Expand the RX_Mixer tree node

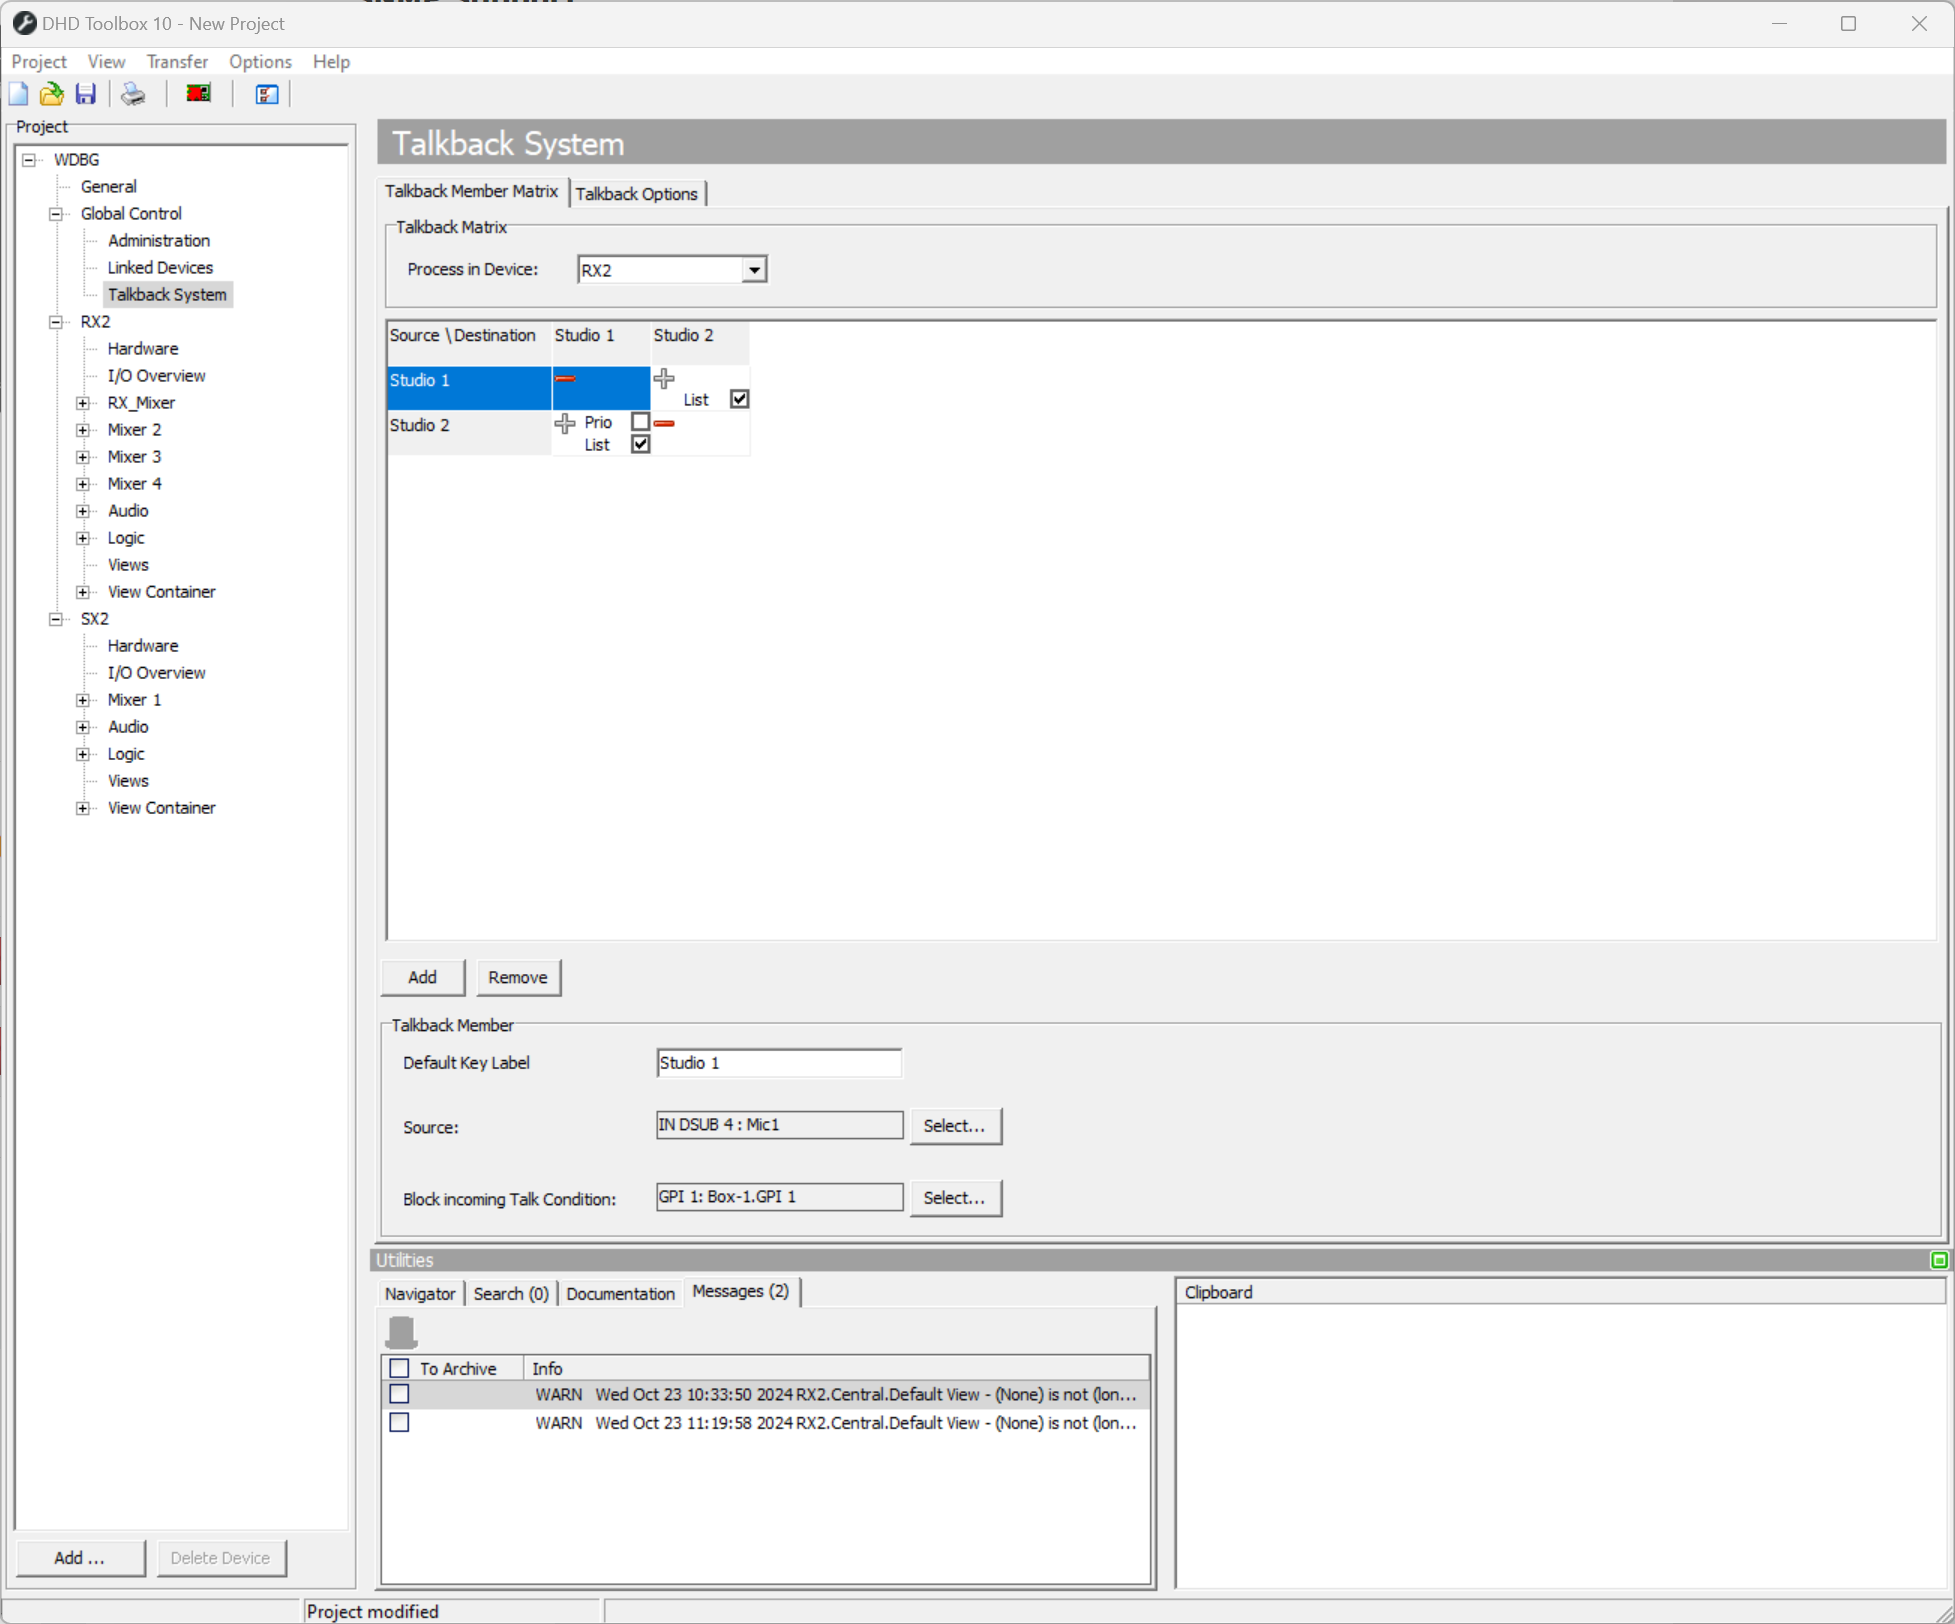click(83, 402)
